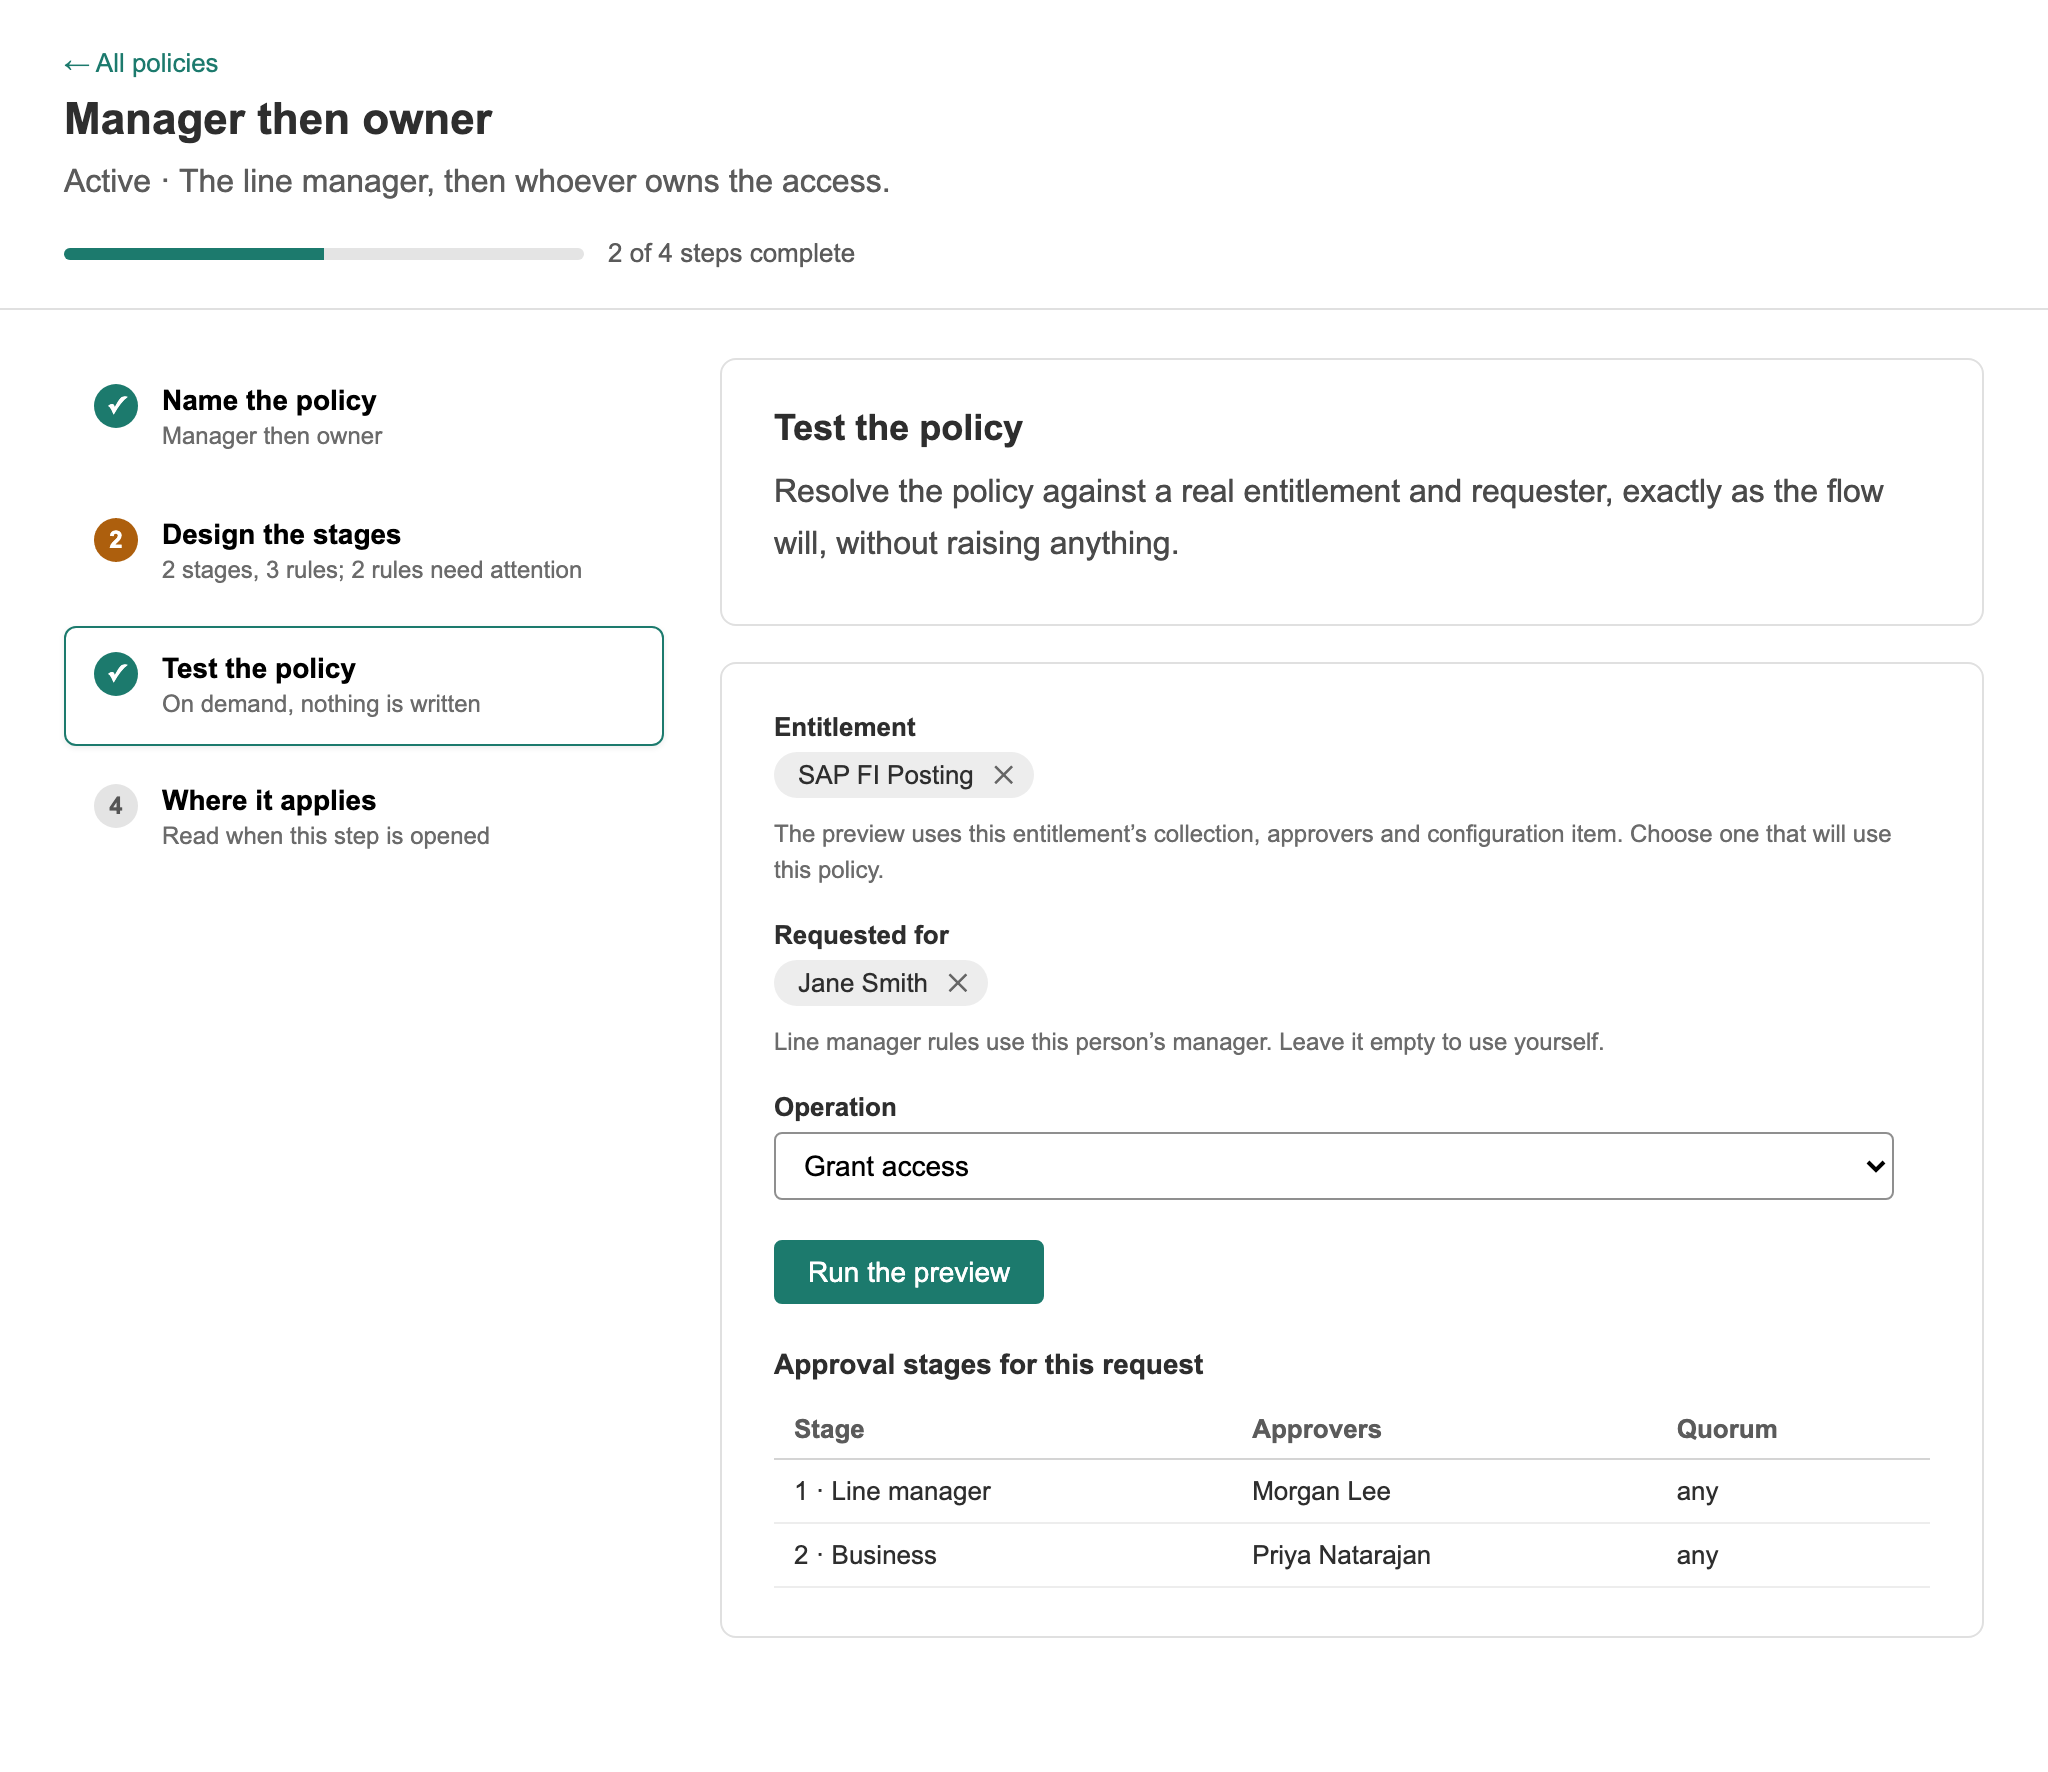Click approver Morgan Lee
The width and height of the screenshot is (2048, 1772).
tap(1321, 1491)
